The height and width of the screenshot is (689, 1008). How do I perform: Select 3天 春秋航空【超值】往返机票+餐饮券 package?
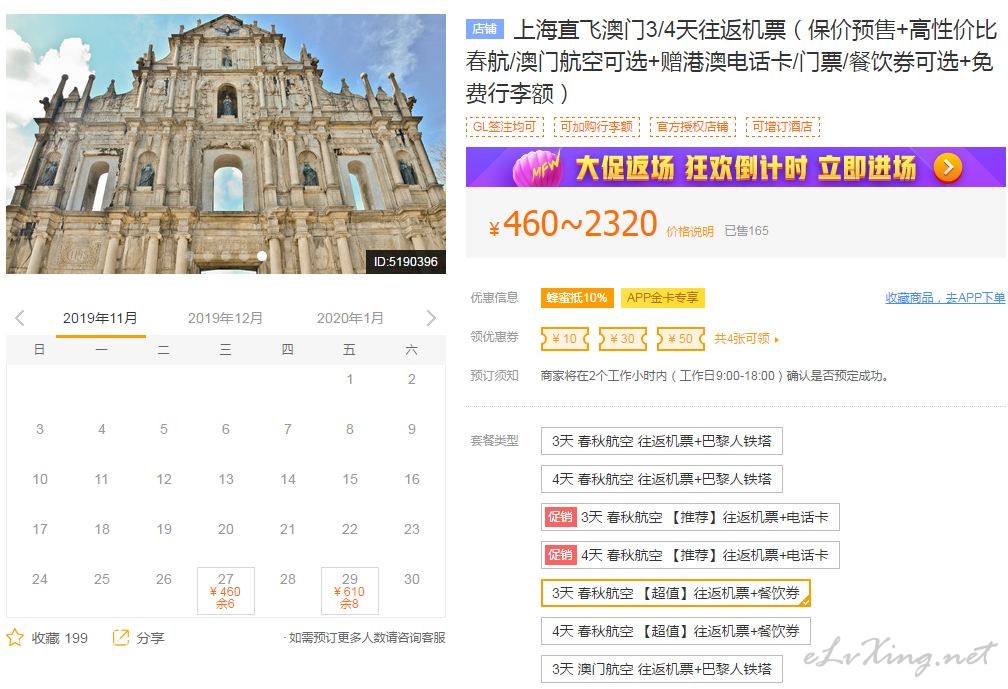(676, 593)
